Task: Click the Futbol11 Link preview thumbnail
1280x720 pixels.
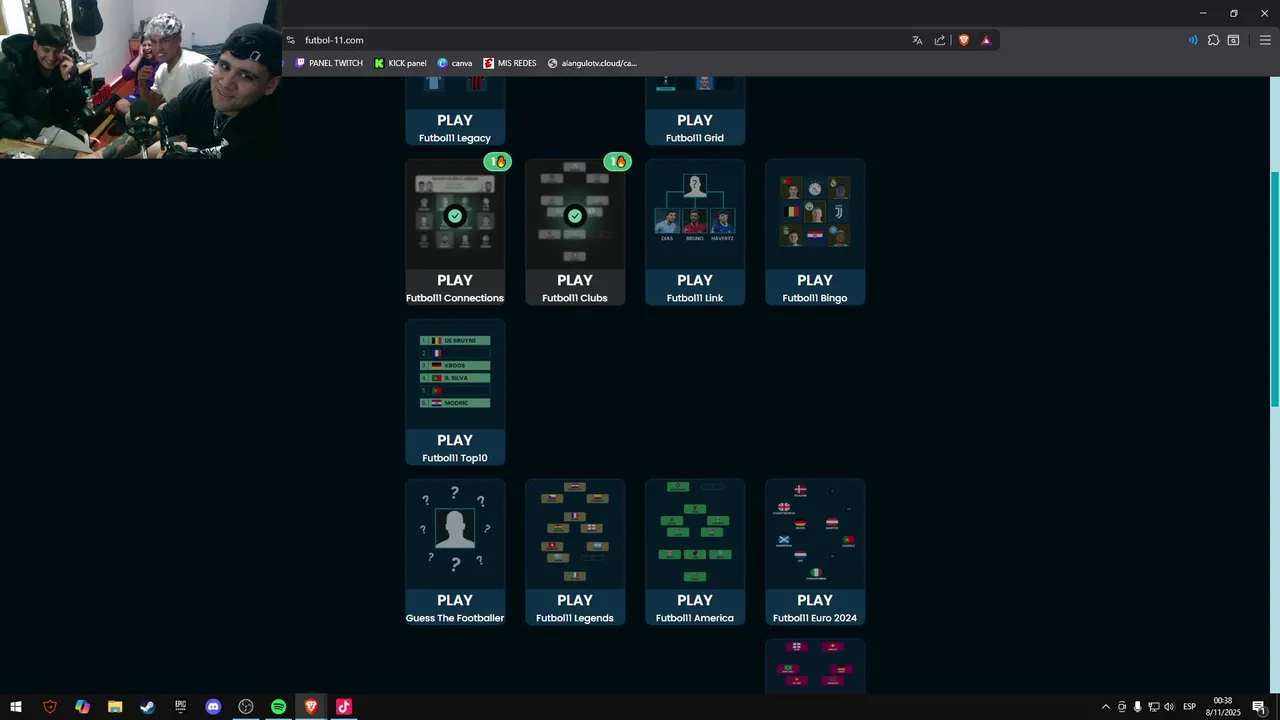Action: pos(695,212)
